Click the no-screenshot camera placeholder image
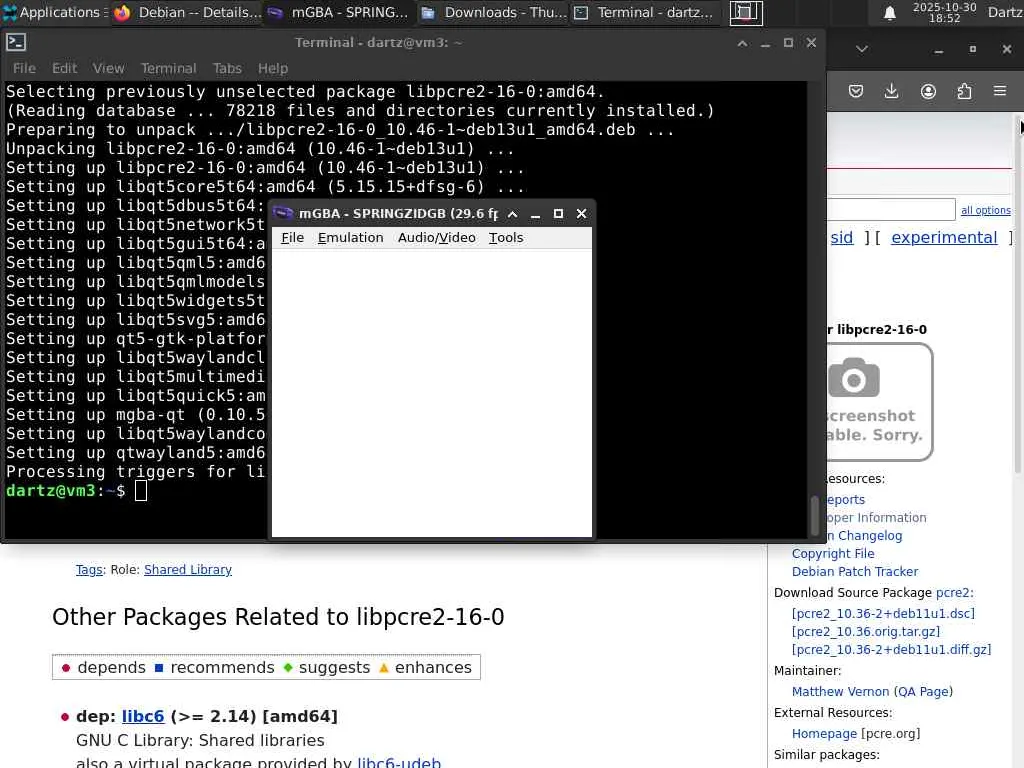Image resolution: width=1024 pixels, height=768 pixels. click(x=879, y=402)
